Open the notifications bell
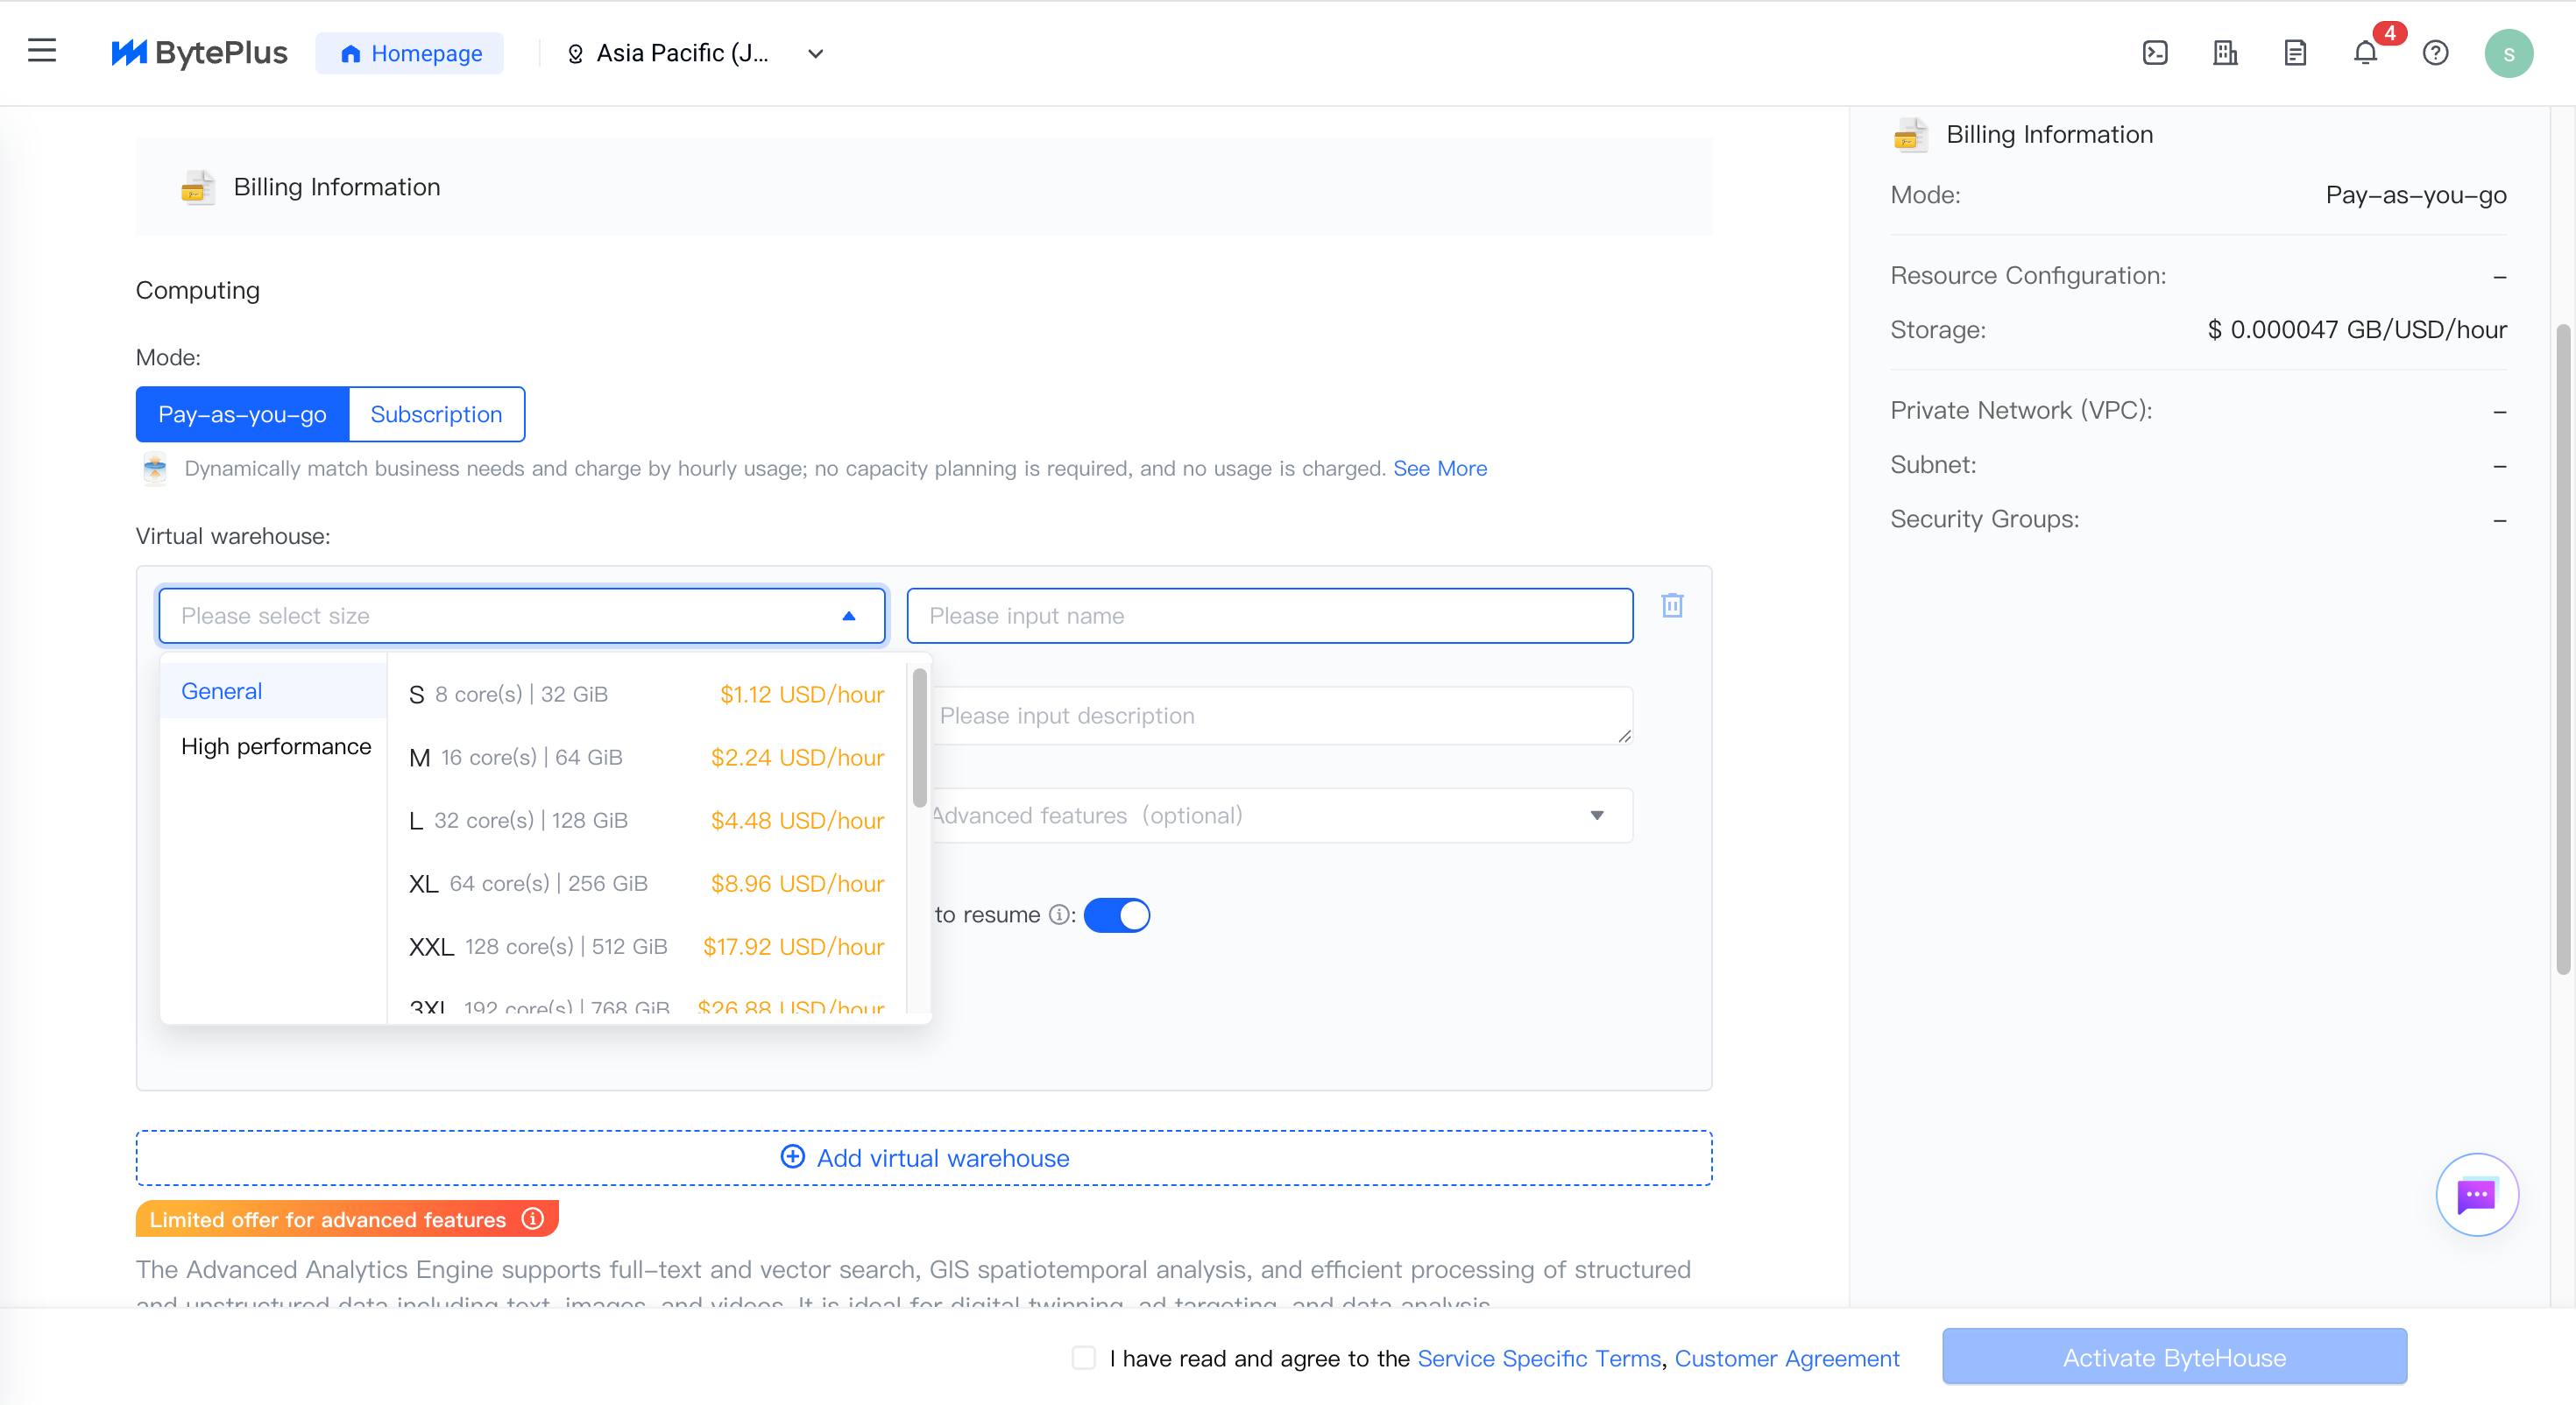Screen dimensions: 2576x1405 (2365, 53)
